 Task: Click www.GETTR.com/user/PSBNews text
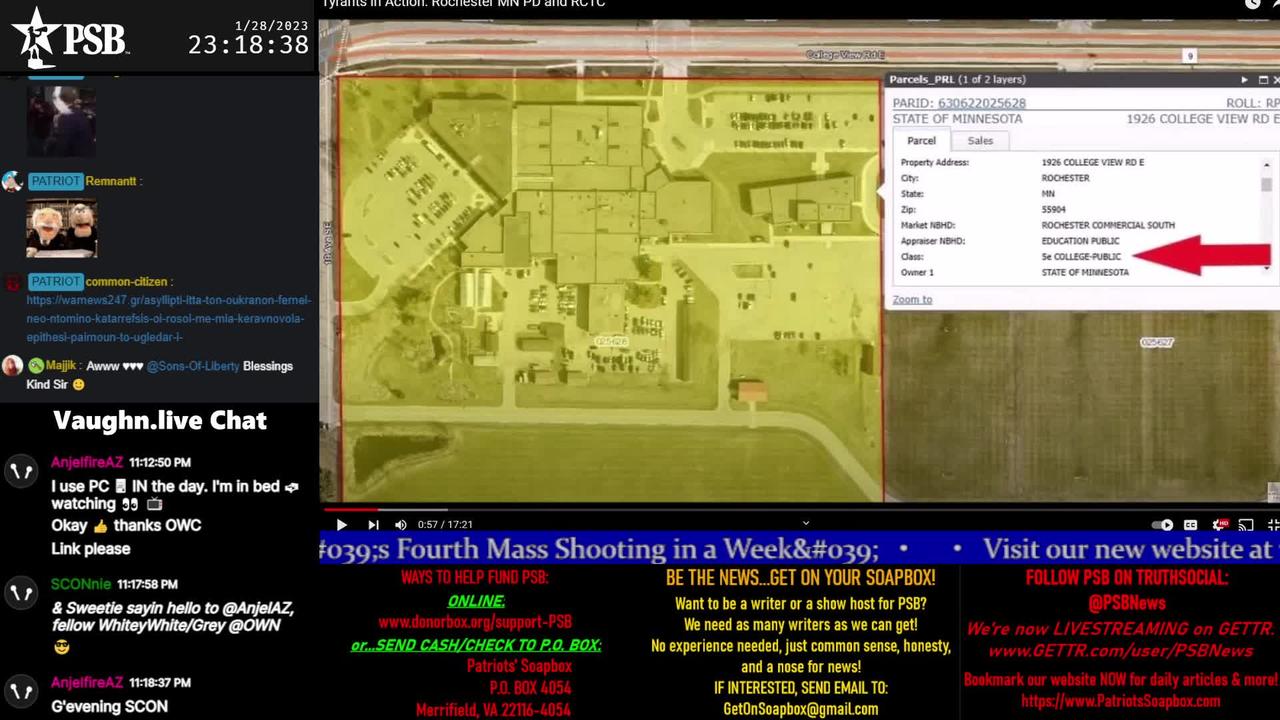click(x=1120, y=651)
